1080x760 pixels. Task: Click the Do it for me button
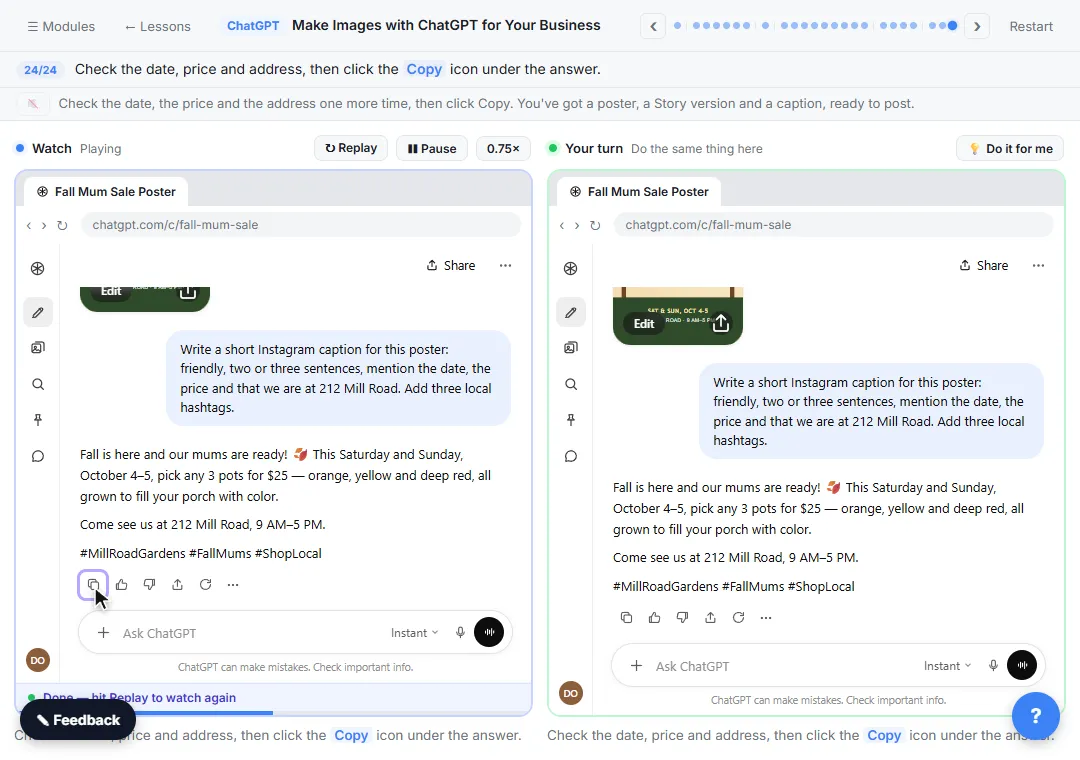coord(1010,148)
